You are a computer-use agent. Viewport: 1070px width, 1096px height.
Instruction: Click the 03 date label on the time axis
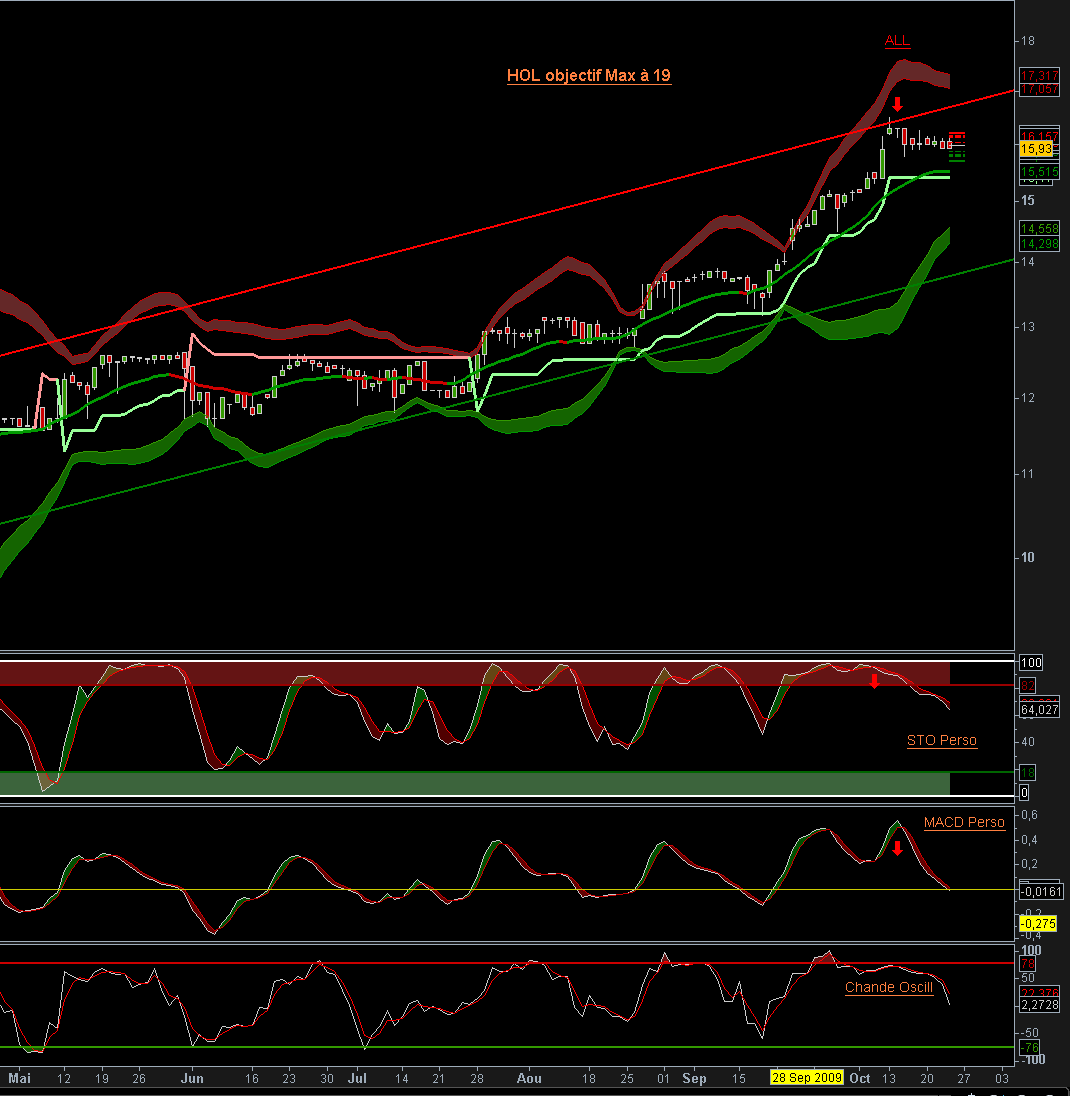pyautogui.click(x=1002, y=1079)
